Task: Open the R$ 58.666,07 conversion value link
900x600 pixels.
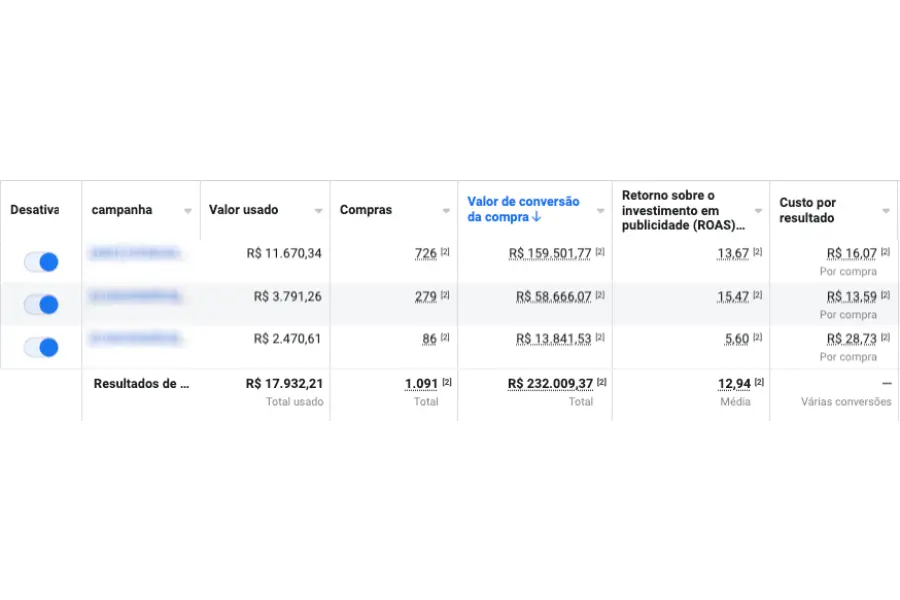Action: pos(553,297)
